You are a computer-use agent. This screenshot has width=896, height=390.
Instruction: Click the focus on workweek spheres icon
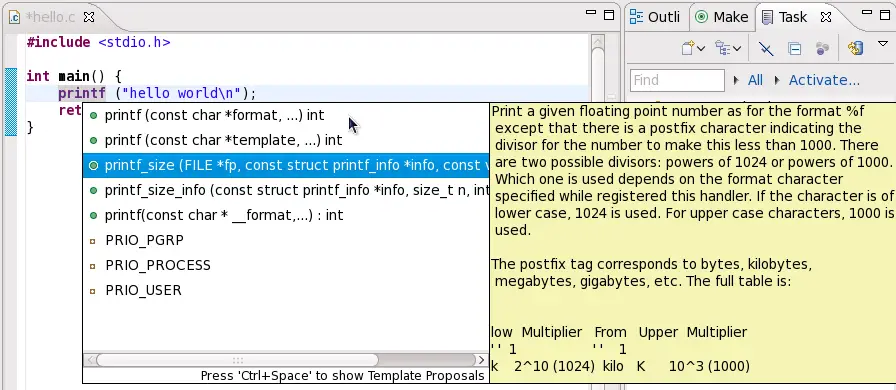822,49
